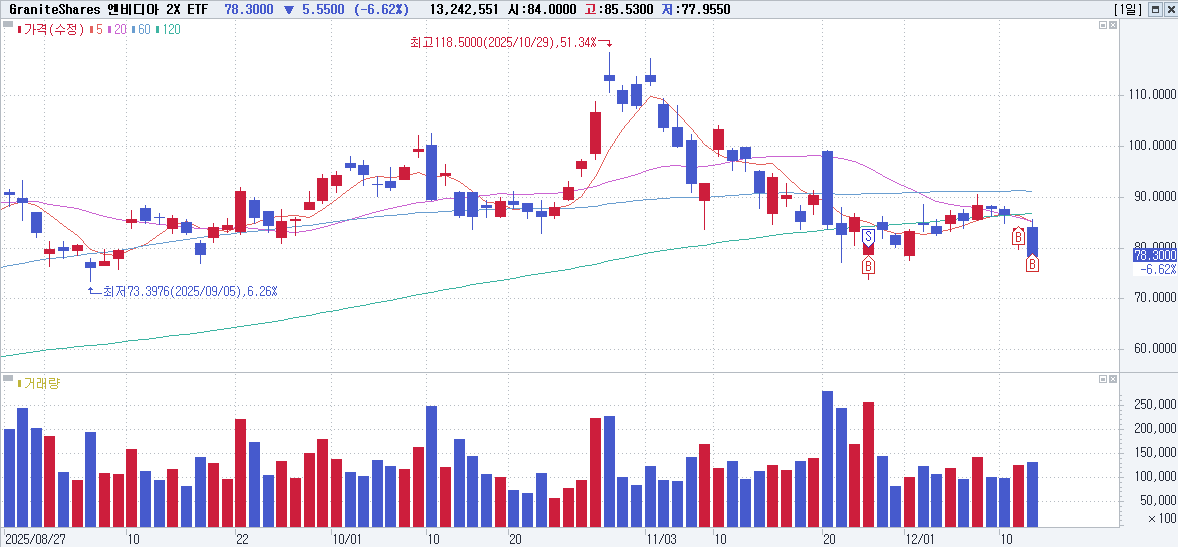Click the B buy marker under the last candle

1032,264
